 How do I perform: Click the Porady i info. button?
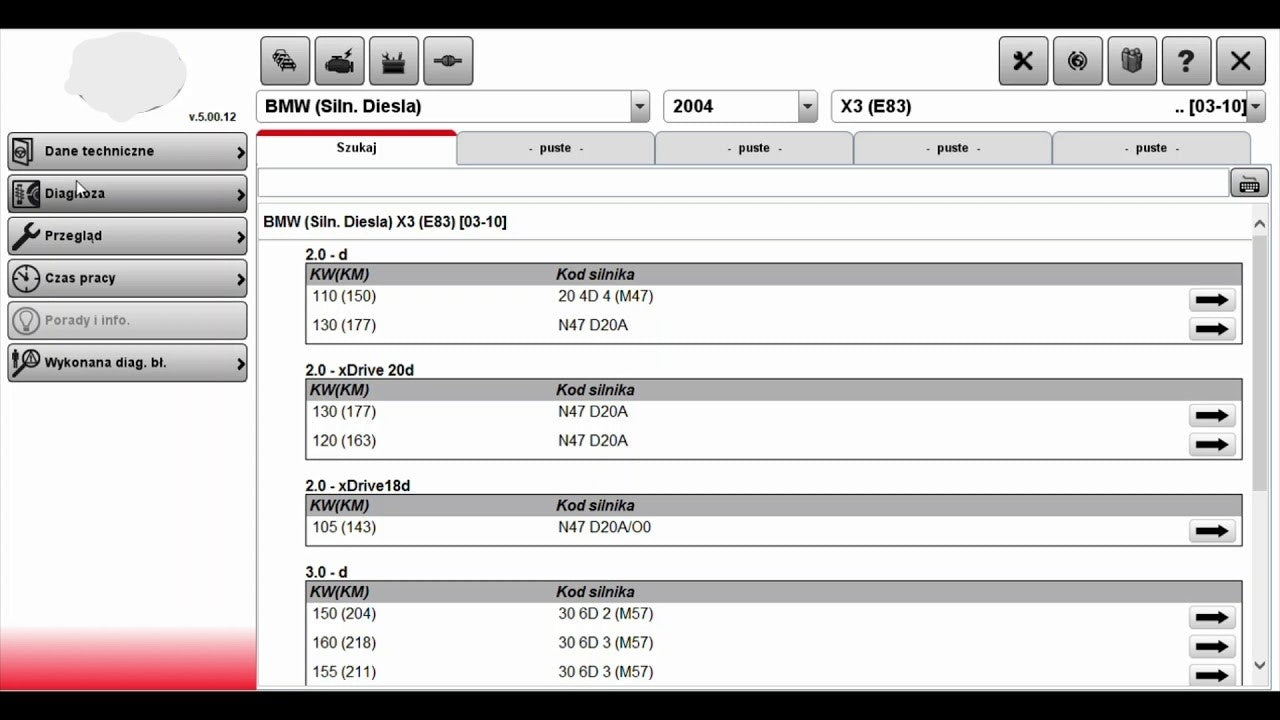pos(127,320)
